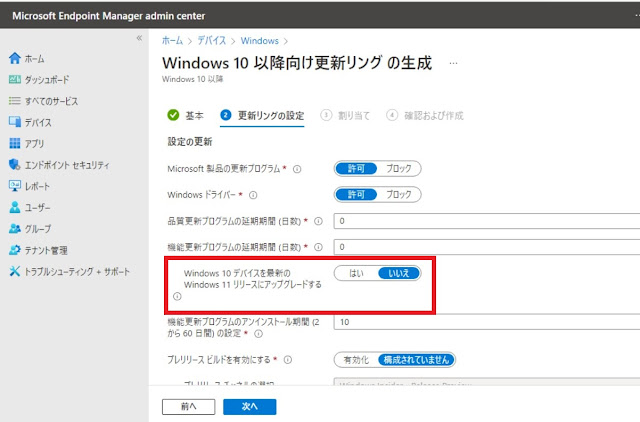This screenshot has width=640, height=422.
Task: Click 設定の更新 section heading
Action: [190, 142]
